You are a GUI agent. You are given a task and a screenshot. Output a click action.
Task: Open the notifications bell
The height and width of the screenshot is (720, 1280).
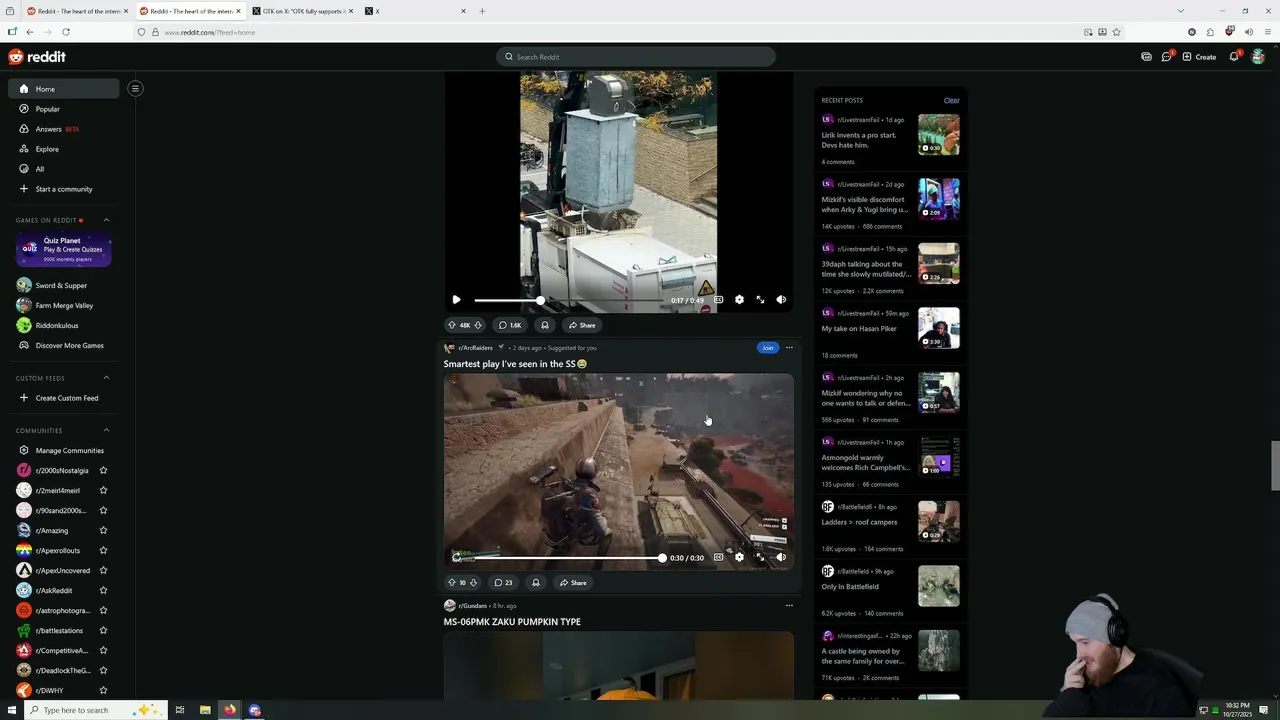(x=1234, y=57)
